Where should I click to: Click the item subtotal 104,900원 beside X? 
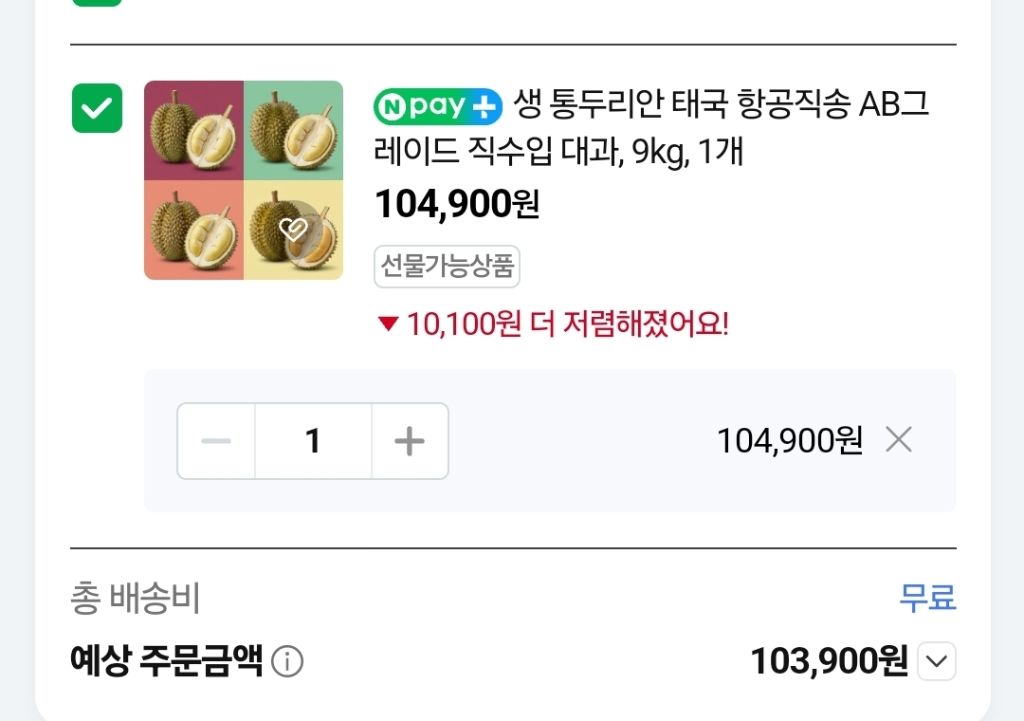pos(790,440)
